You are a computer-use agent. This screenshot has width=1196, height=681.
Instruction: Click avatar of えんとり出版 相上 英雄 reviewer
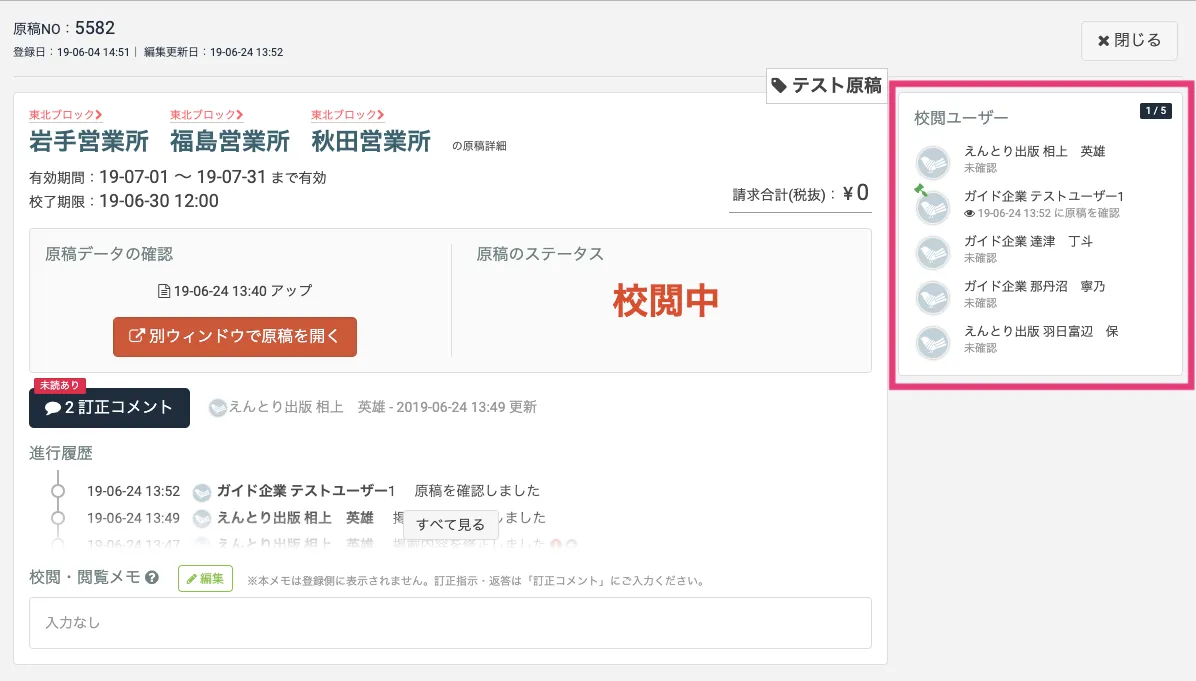coord(933,162)
